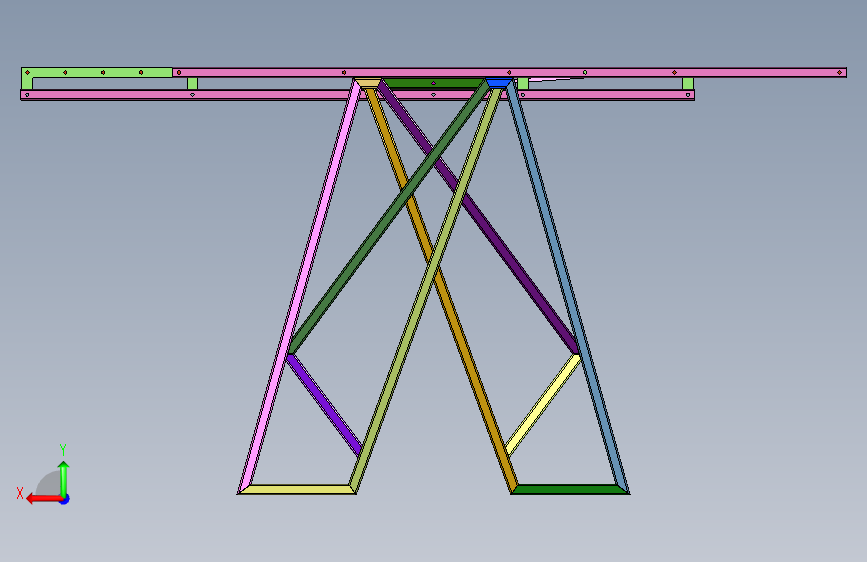
Task: Select the light green bracket on left end
Action: [x=97, y=72]
